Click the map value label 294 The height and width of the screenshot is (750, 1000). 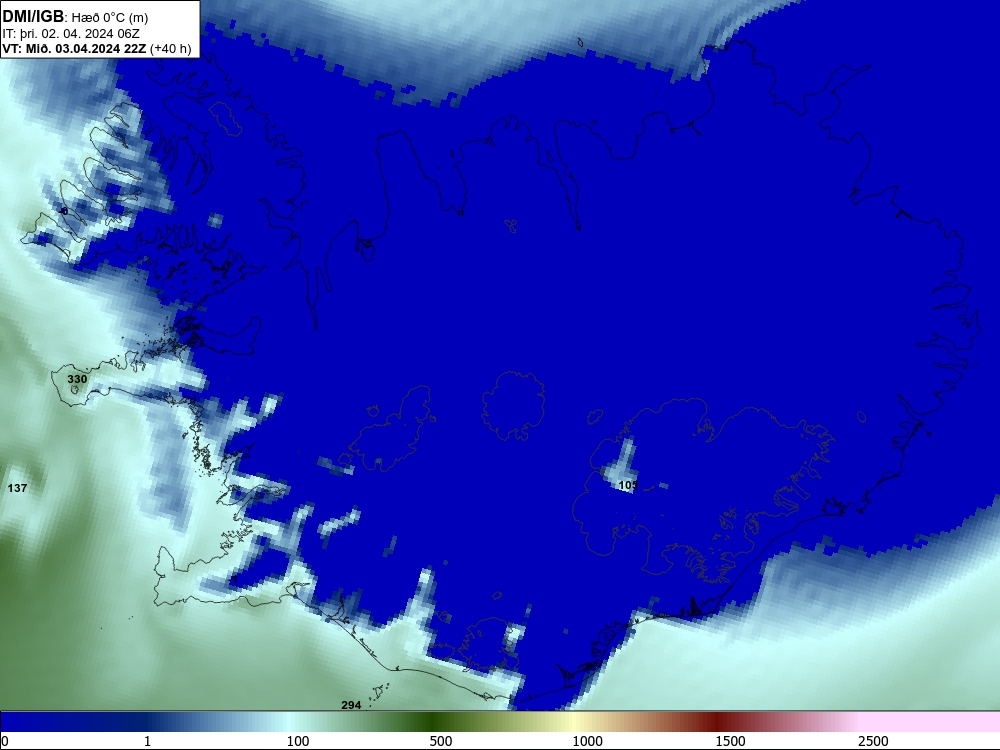pyautogui.click(x=351, y=705)
